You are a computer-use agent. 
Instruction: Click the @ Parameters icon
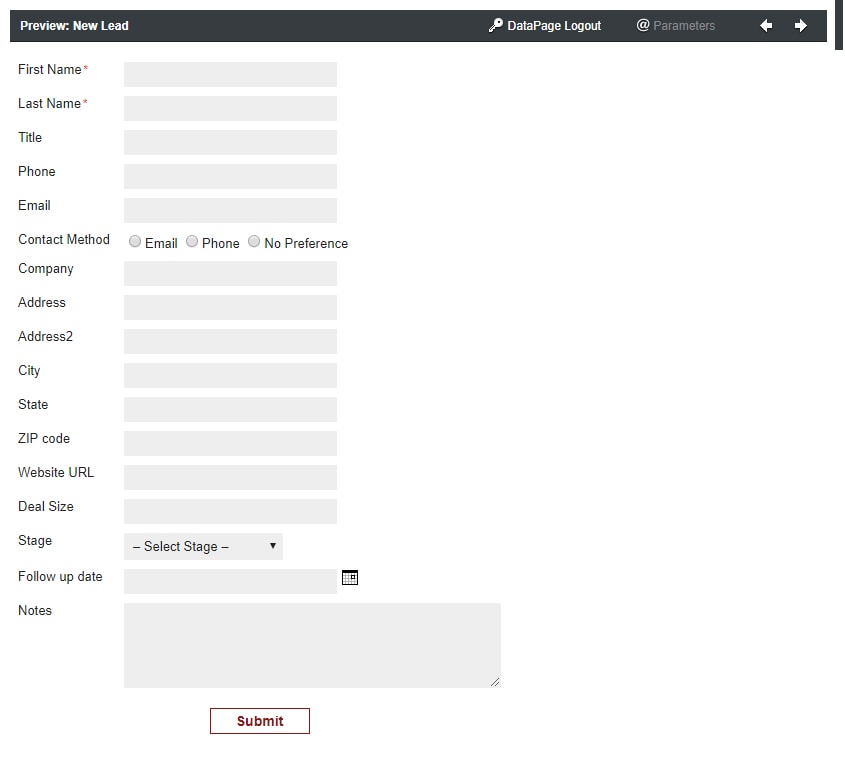643,25
